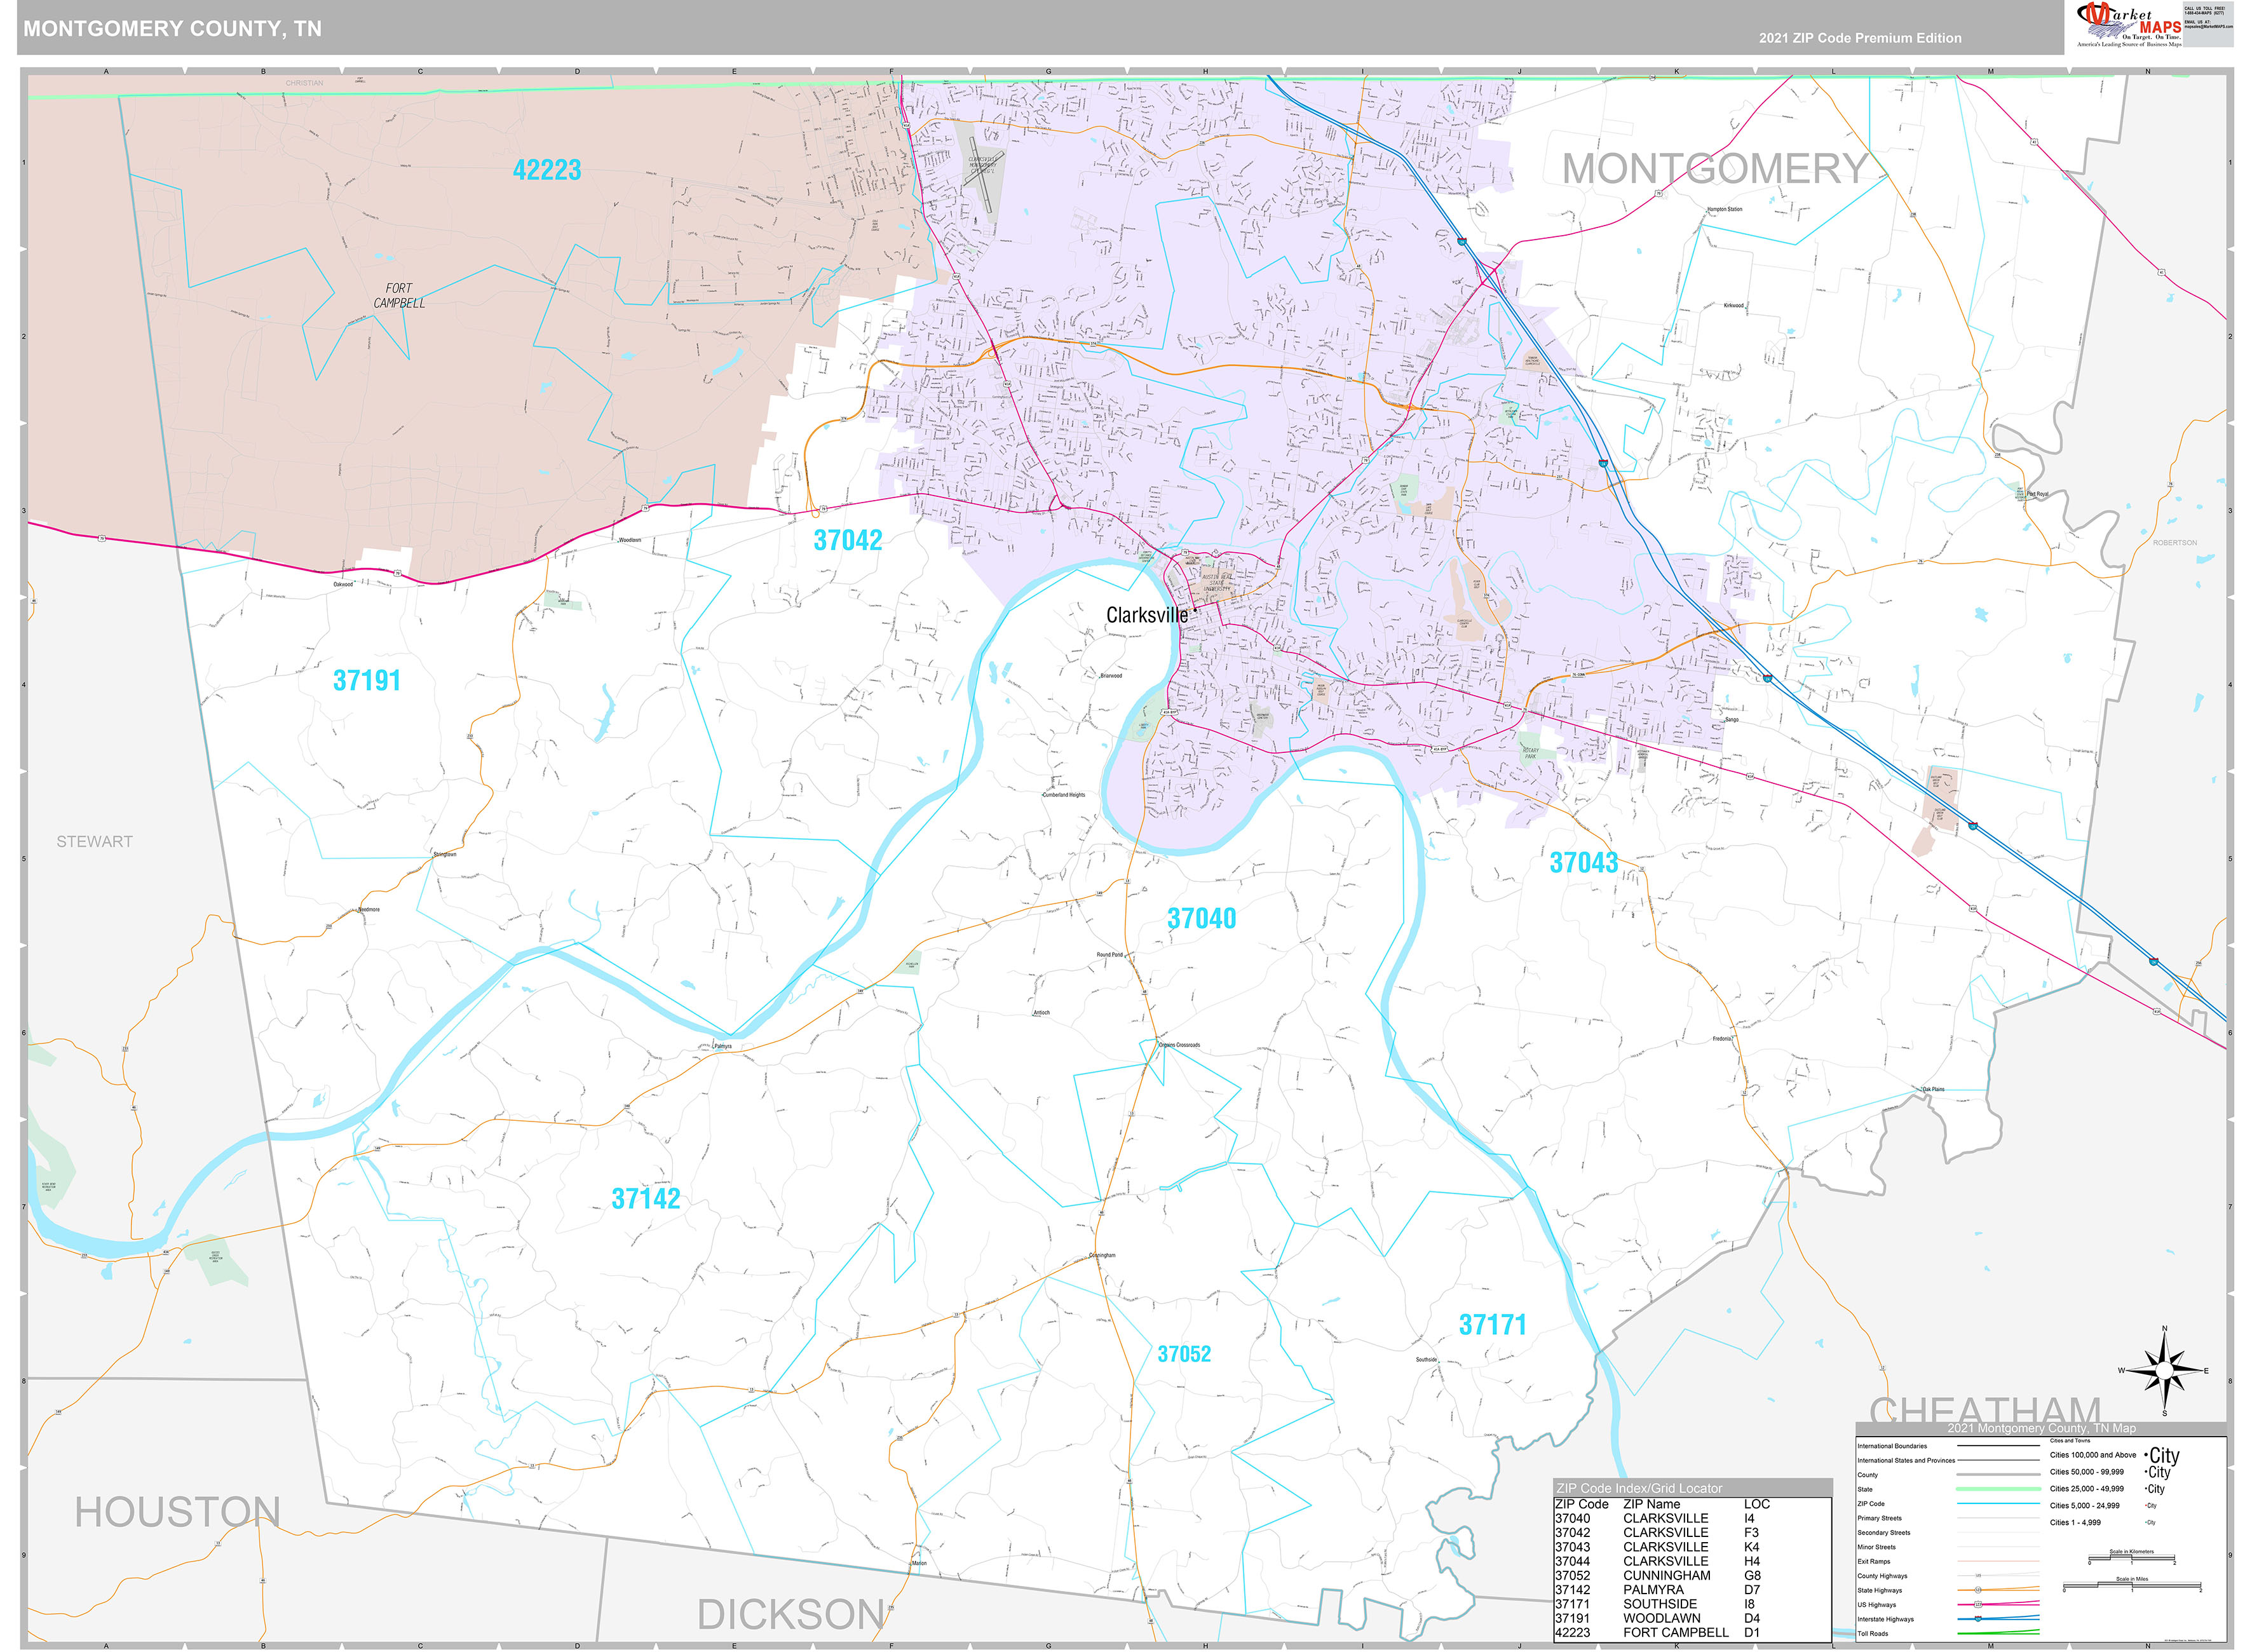Click the '2021 ZIP Code Premium Edition' label
The height and width of the screenshot is (1652, 2245).
pos(1860,38)
